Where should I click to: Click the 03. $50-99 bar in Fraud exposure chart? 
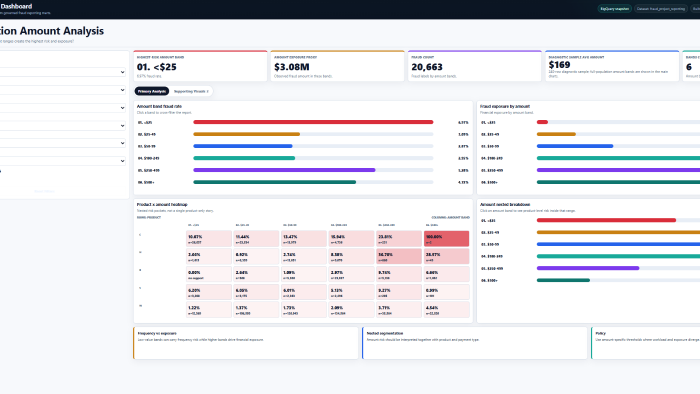[575, 146]
